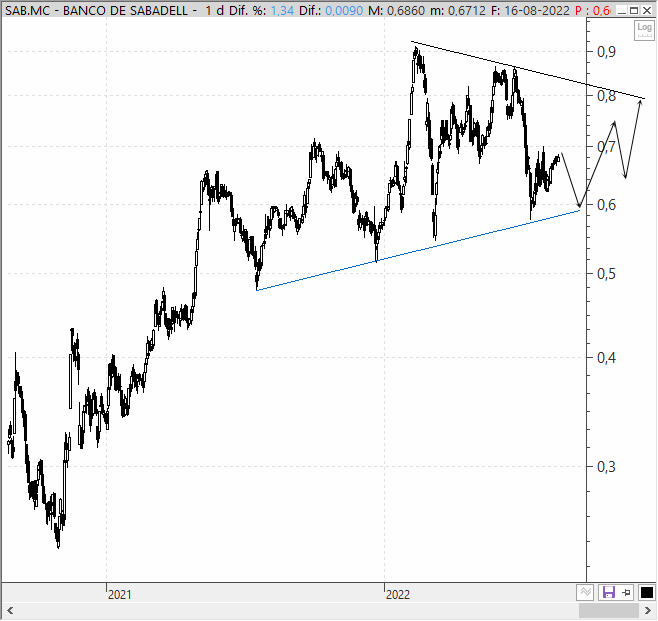Image resolution: width=658 pixels, height=621 pixels.
Task: Click the Dif. value '0,0090'
Action: pos(344,10)
